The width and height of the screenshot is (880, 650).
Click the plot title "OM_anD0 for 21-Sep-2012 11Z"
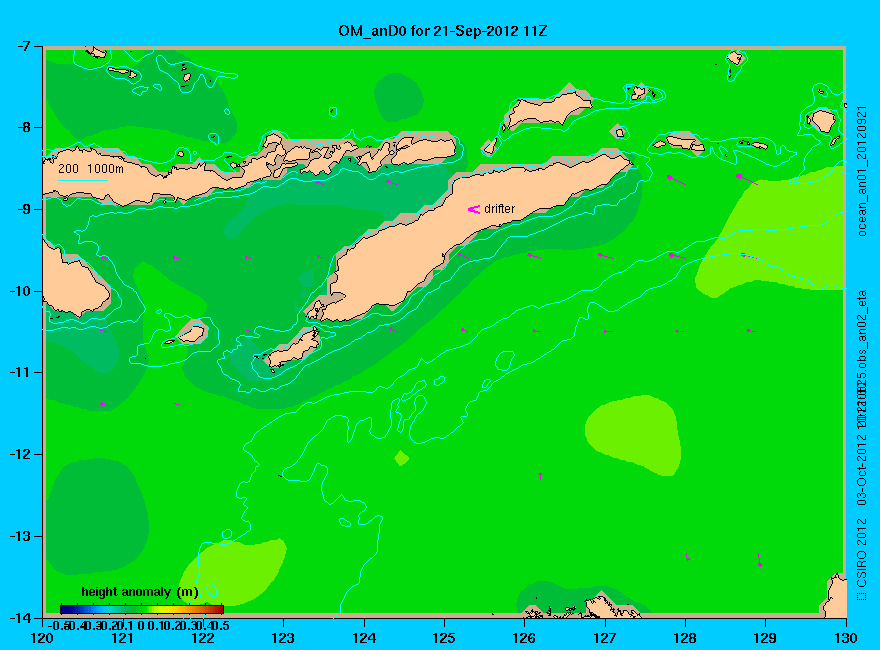click(x=442, y=31)
